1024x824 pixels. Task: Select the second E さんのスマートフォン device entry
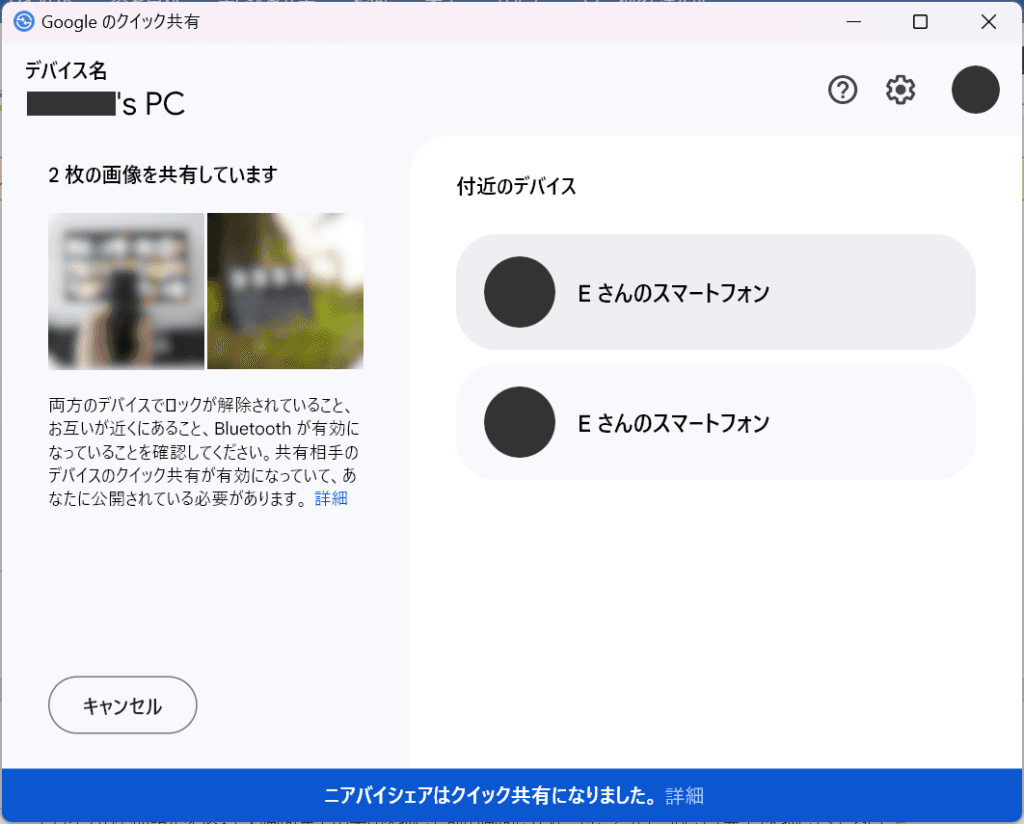point(715,422)
